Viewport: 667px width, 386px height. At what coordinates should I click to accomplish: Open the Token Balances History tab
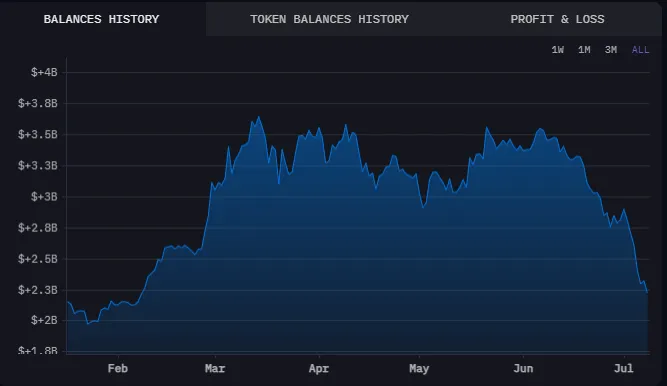pos(329,19)
